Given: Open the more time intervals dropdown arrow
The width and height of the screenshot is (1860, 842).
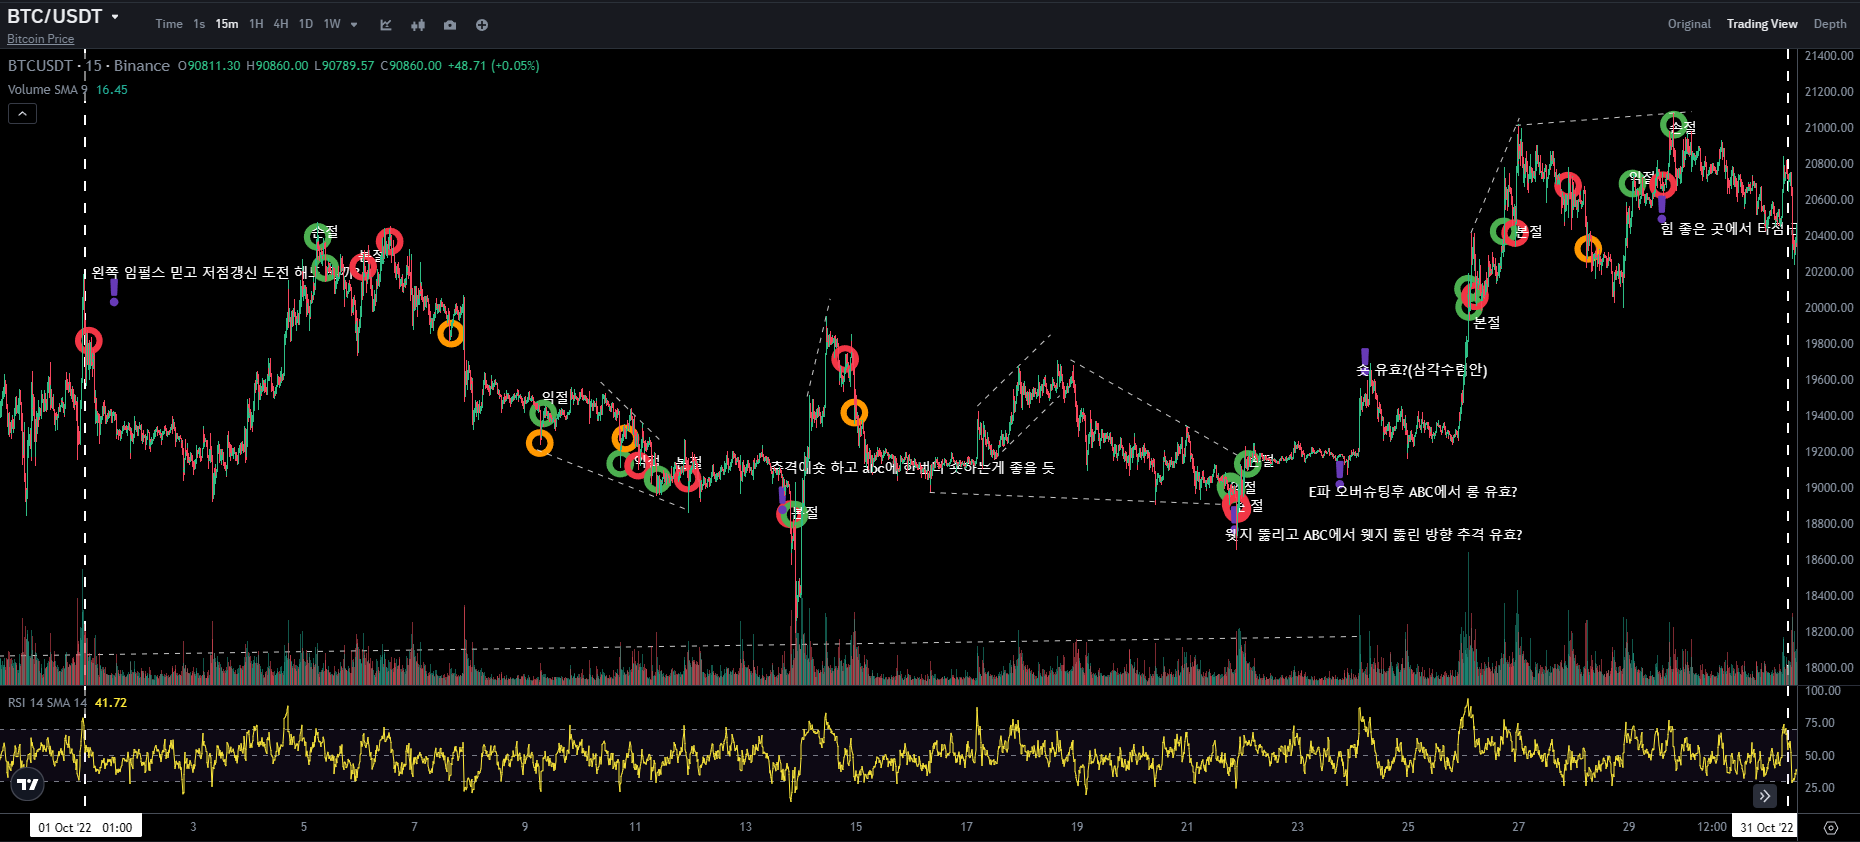Looking at the screenshot, I should [x=354, y=24].
